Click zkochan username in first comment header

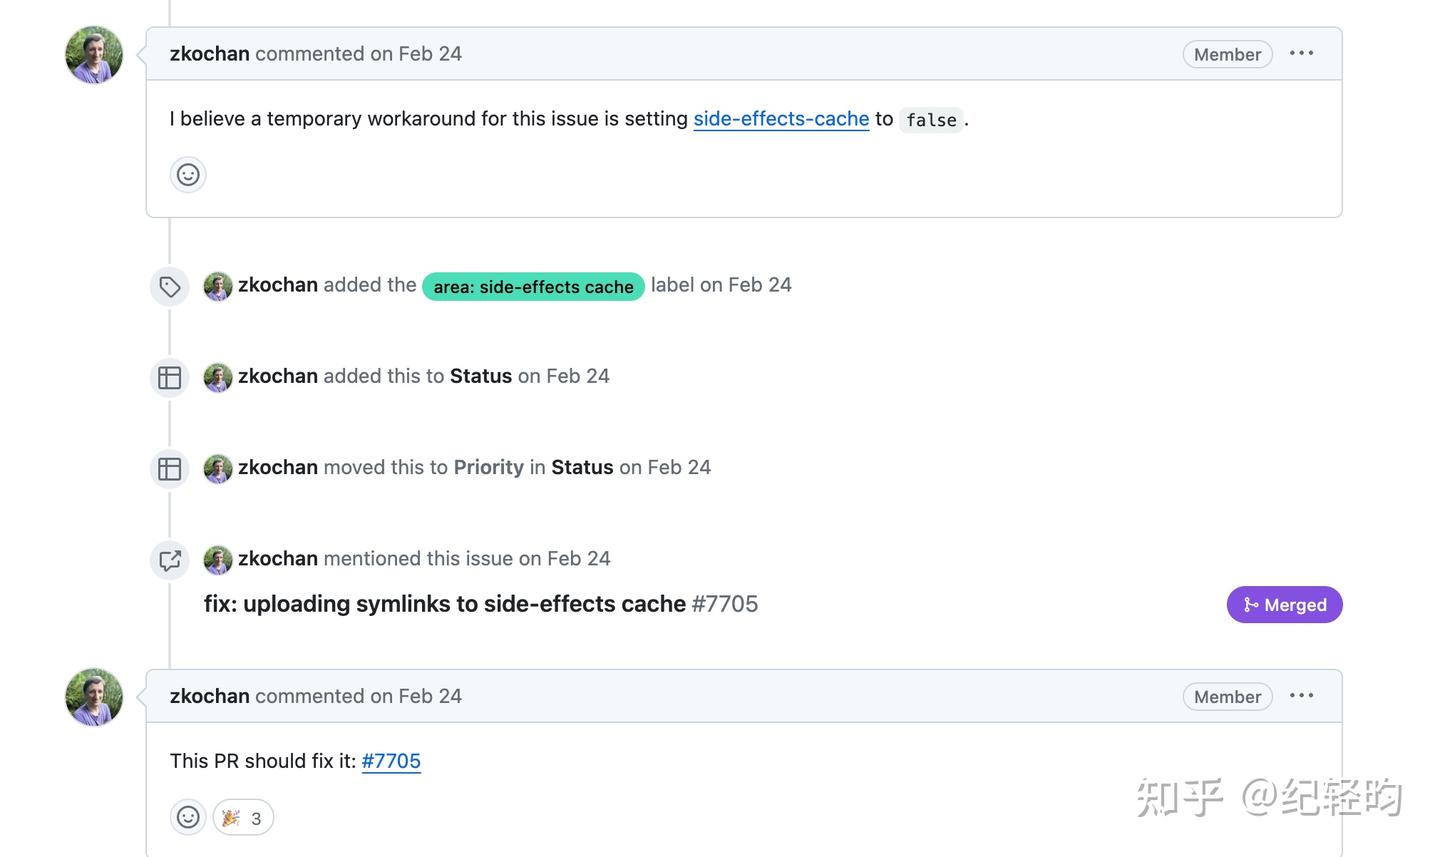click(210, 54)
